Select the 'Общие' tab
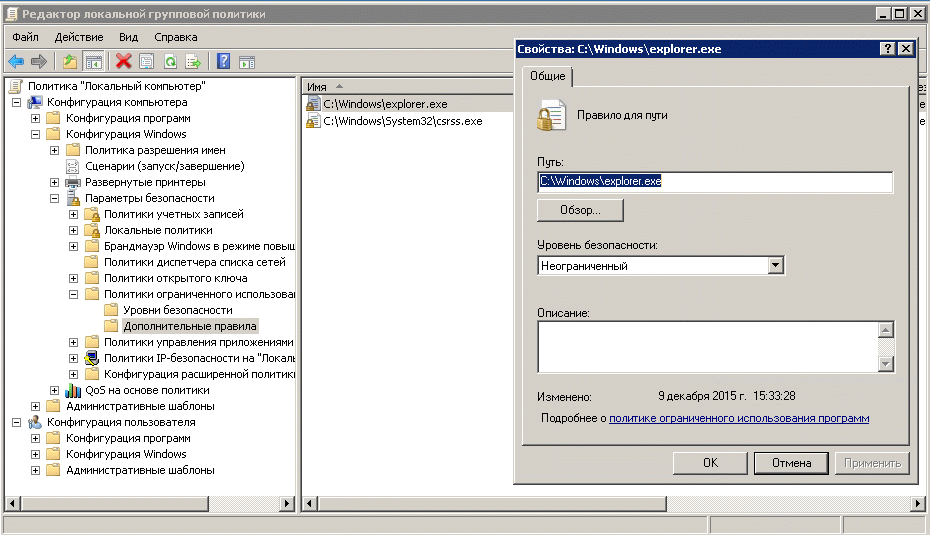Viewport: 930px width, 535px height. [547, 76]
